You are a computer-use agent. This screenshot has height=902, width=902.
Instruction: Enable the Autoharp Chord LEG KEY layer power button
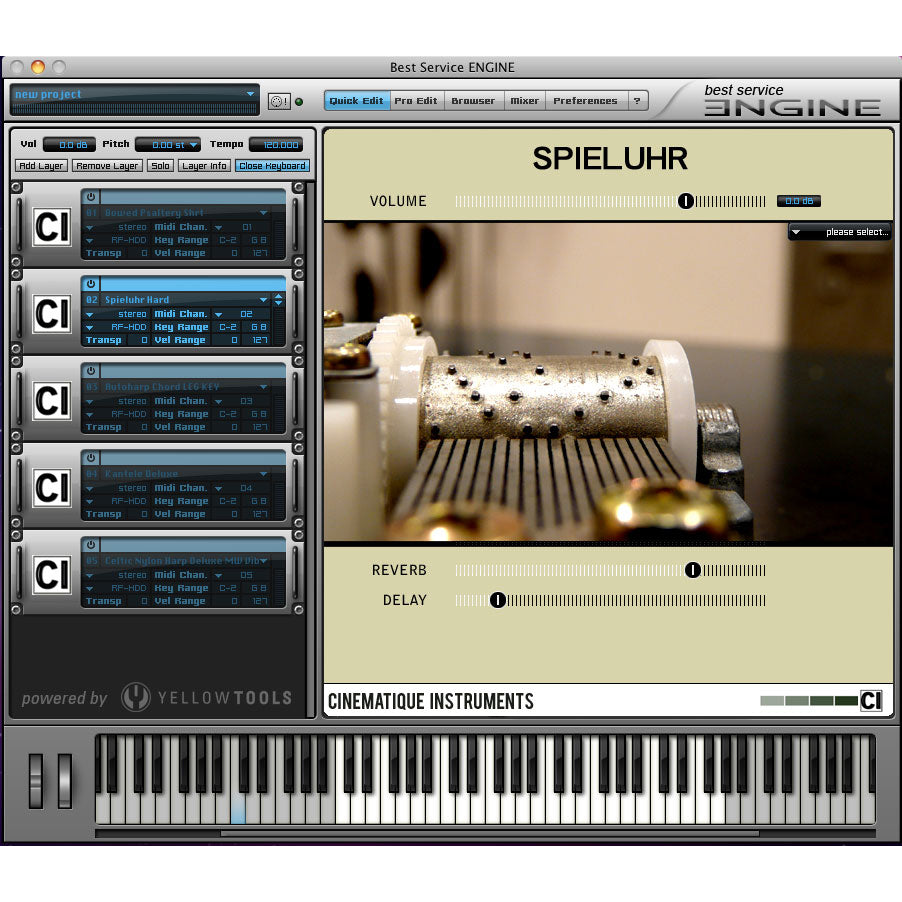[x=90, y=371]
